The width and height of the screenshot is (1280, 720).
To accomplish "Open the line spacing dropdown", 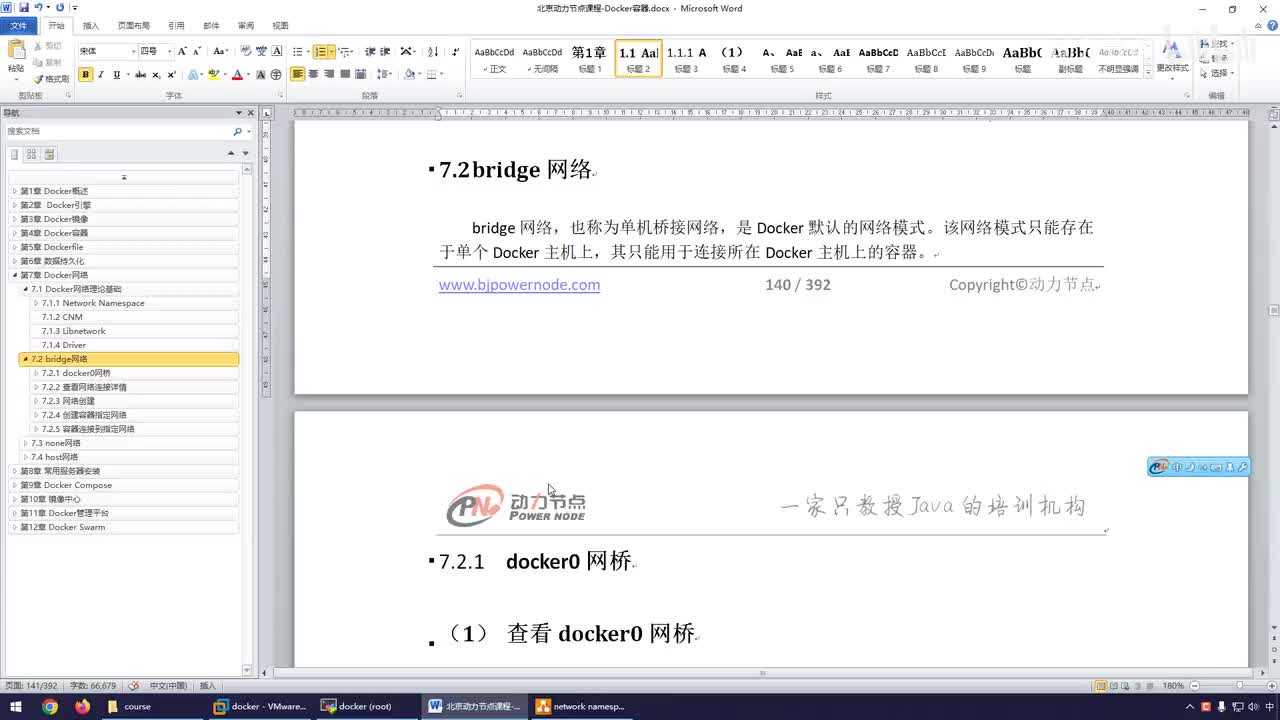I will (x=383, y=75).
